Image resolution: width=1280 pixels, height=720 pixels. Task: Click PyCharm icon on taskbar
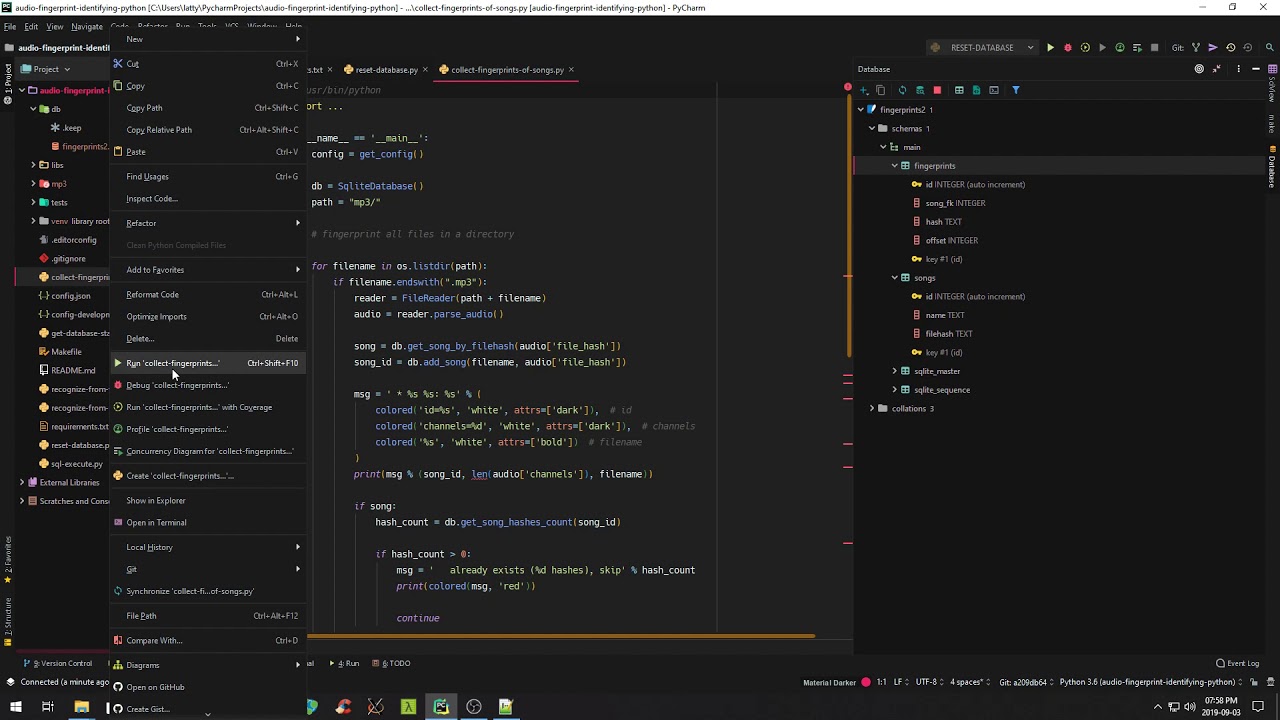click(x=441, y=707)
